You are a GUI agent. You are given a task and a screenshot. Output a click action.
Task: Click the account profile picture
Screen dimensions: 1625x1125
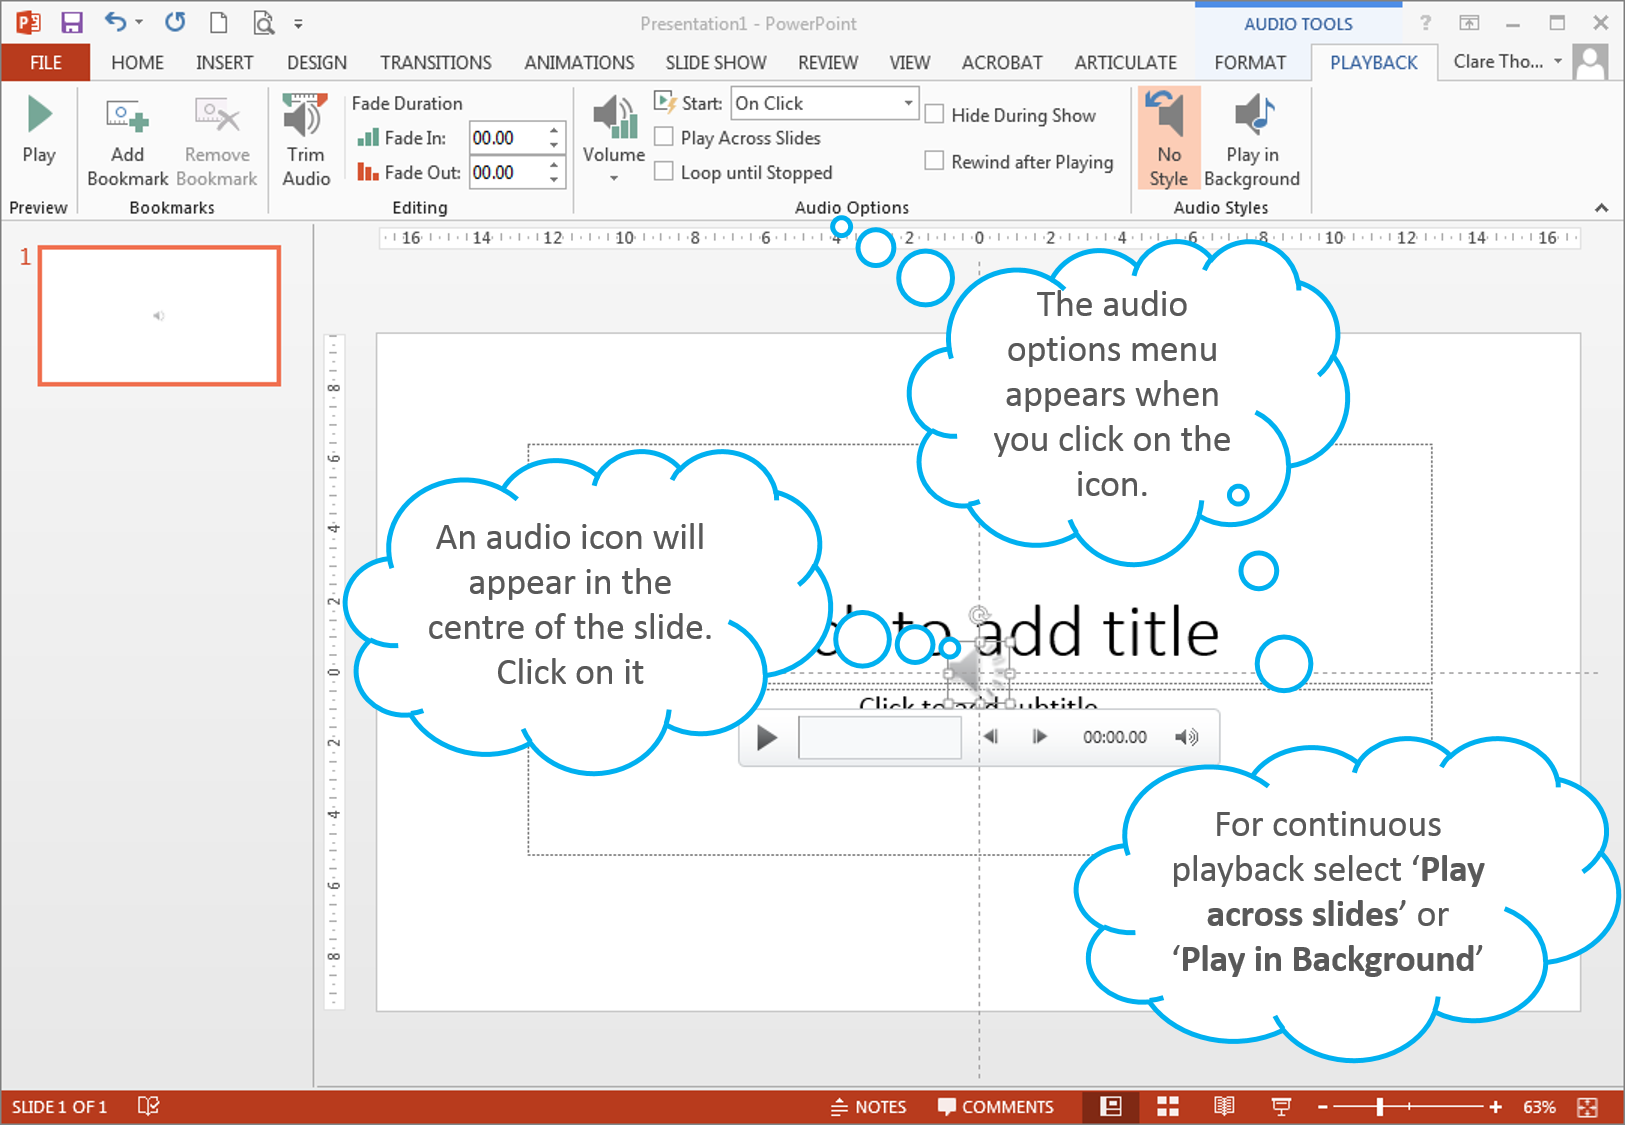[x=1590, y=62]
